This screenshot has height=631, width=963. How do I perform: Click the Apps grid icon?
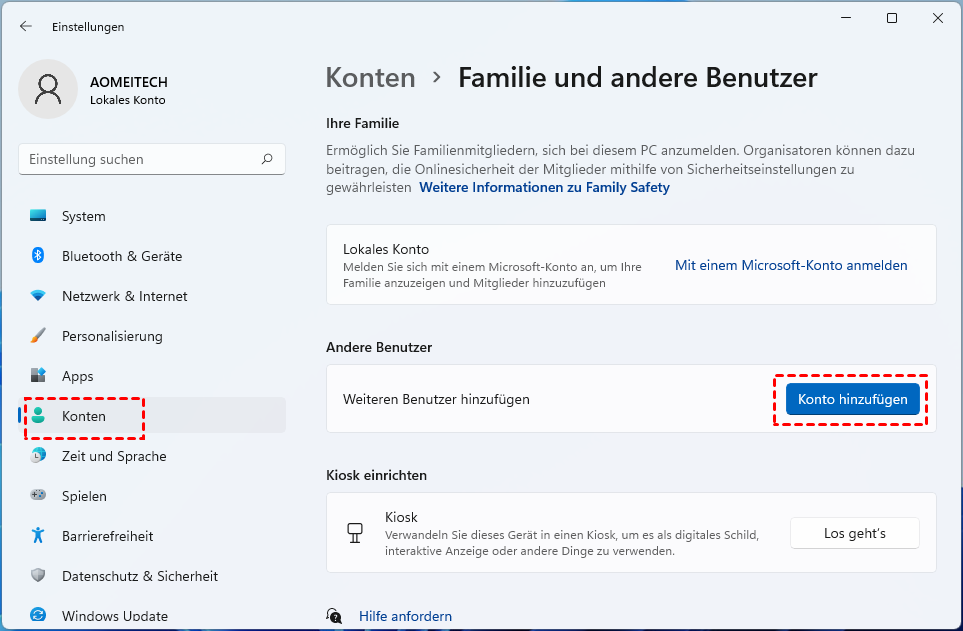[x=38, y=376]
